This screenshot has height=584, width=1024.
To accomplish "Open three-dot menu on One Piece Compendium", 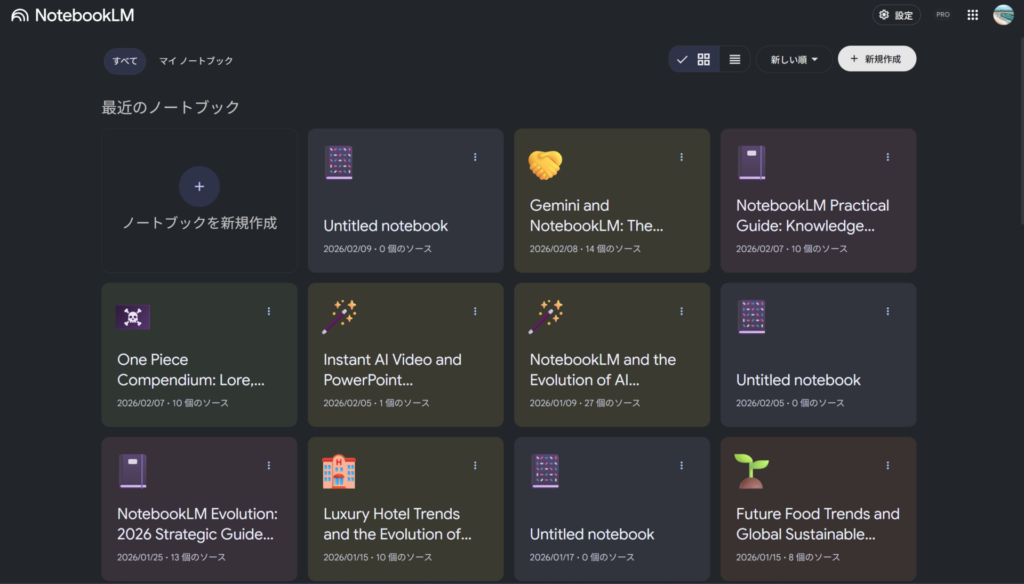I will pos(269,311).
